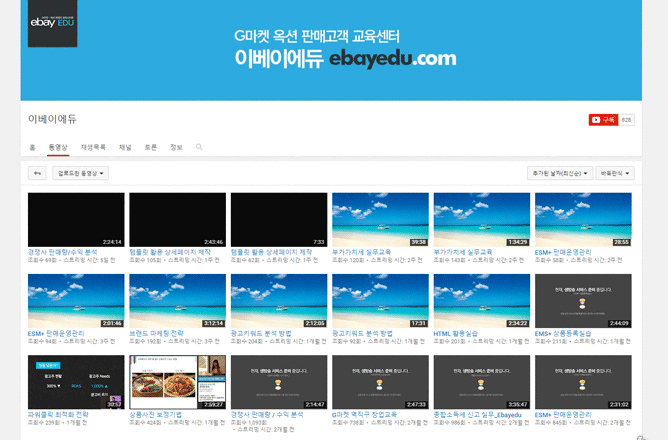Open the '파워클릭 최적화 전략' video title
The width and height of the screenshot is (668, 440).
coord(58,414)
